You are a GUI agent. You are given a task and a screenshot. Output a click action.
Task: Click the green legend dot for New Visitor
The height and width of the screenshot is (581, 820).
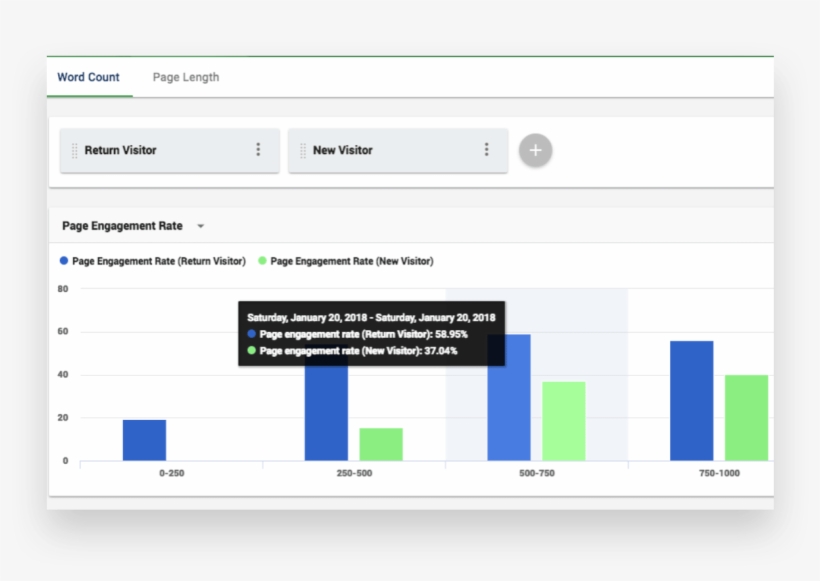coord(262,261)
